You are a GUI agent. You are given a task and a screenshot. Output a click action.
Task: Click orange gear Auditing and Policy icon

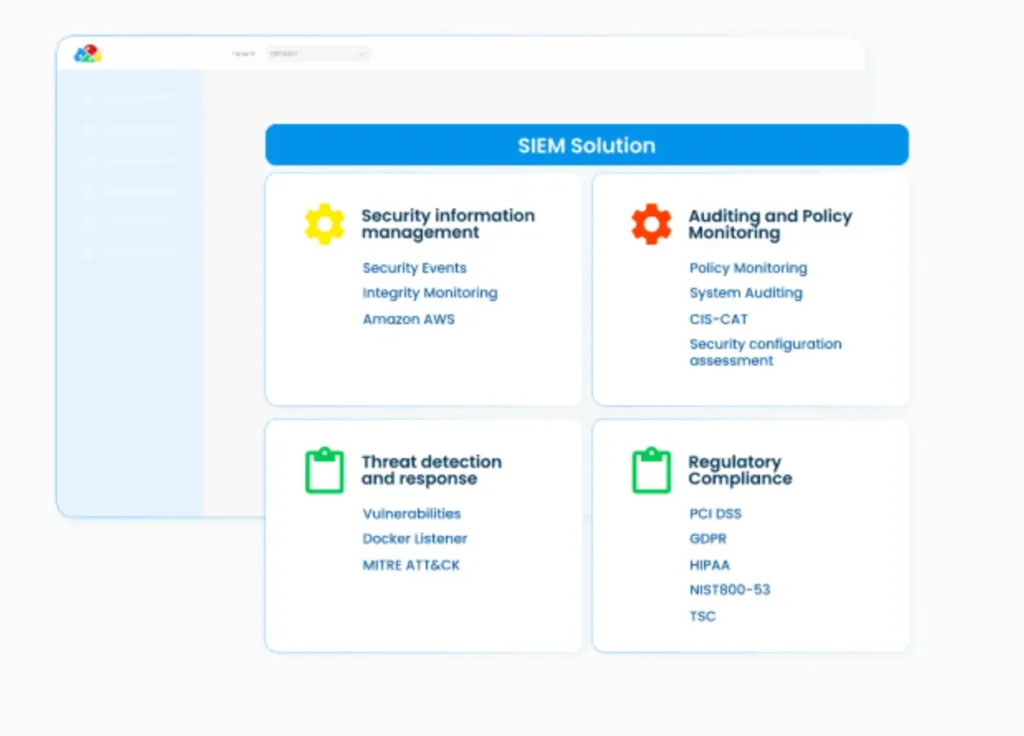tap(651, 224)
